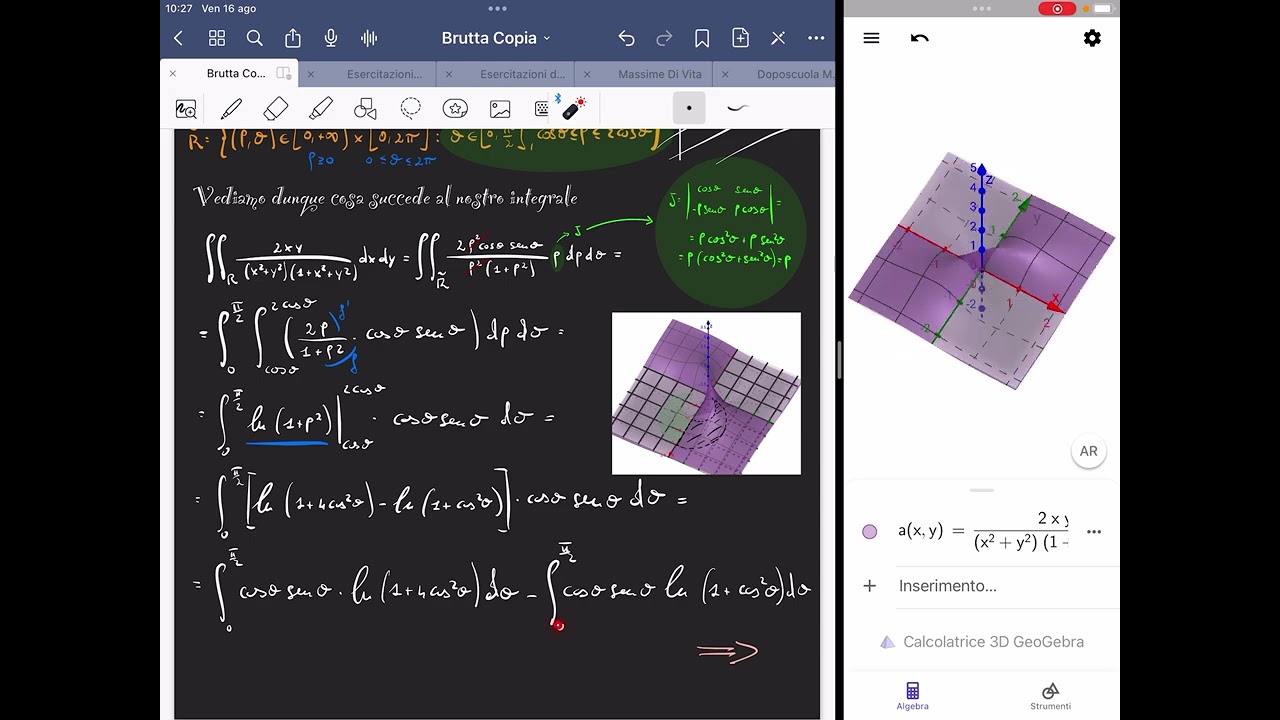Tap split-view icon on Brutta Co... tab
The height and width of the screenshot is (720, 1280).
(x=284, y=74)
